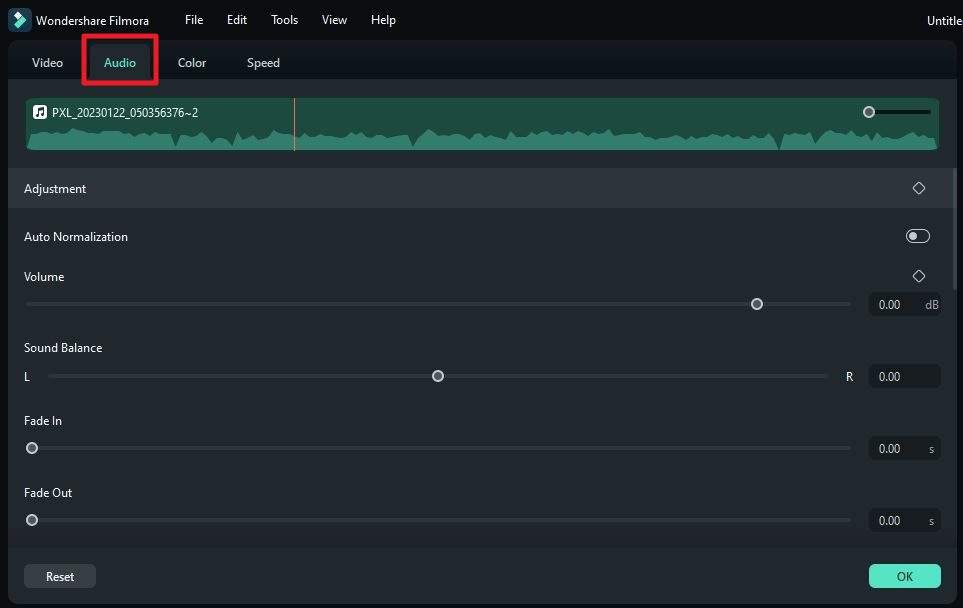Click the Sound Balance label
Screen dimensions: 963x608
pyautogui.click(x=63, y=348)
